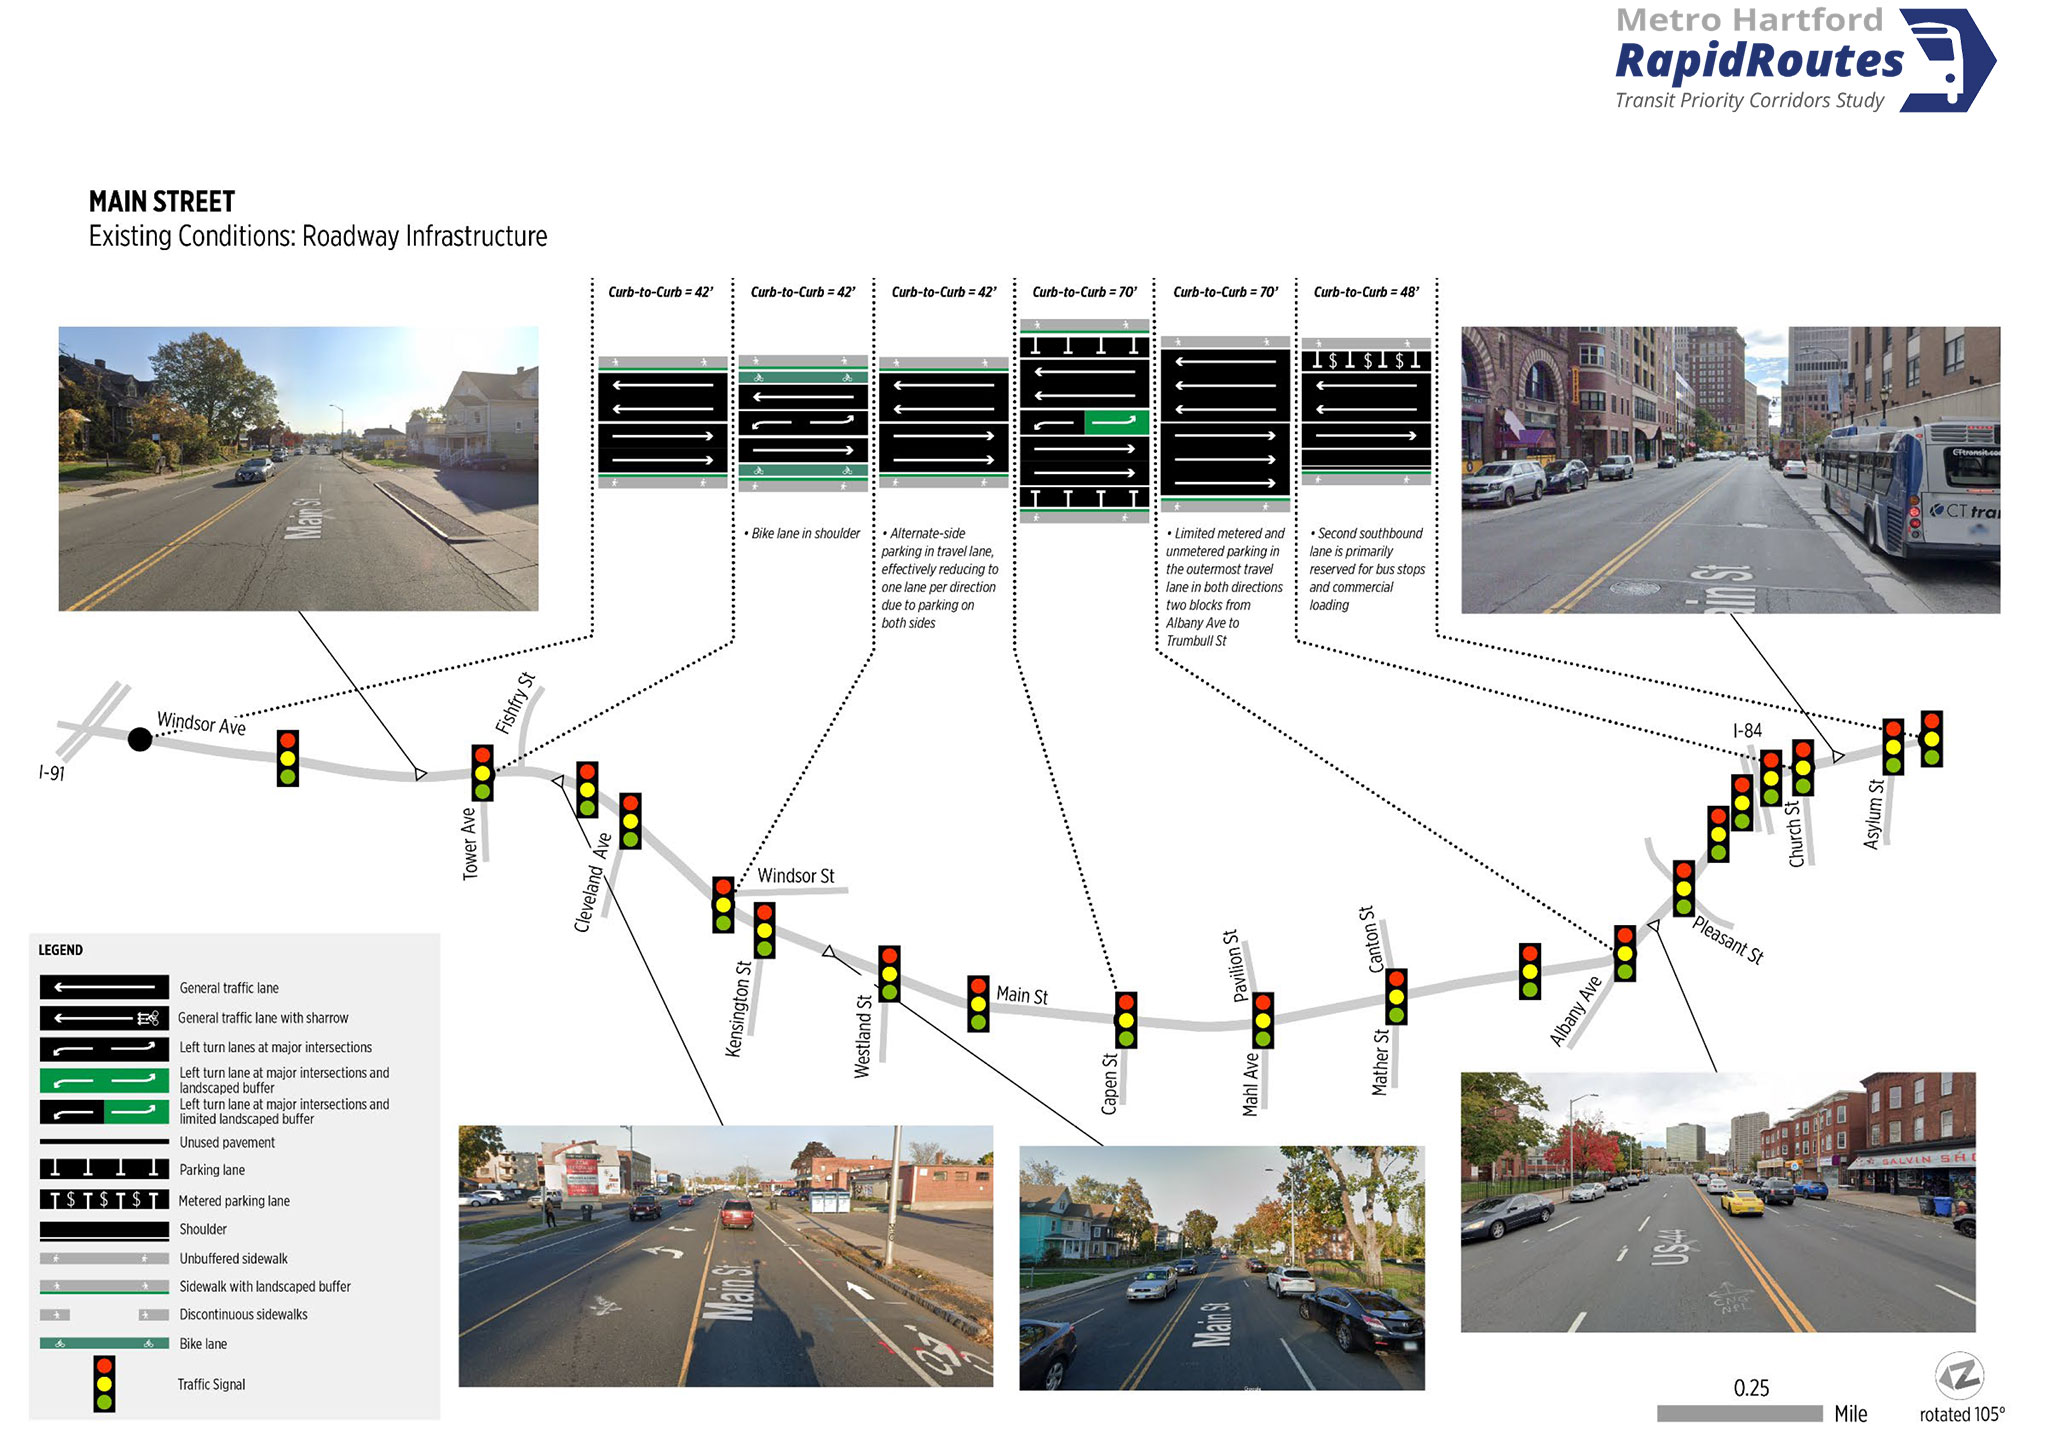Image resolution: width=2048 pixels, height=1440 pixels.
Task: Click the General traffic lane legend symbol
Action: point(104,987)
